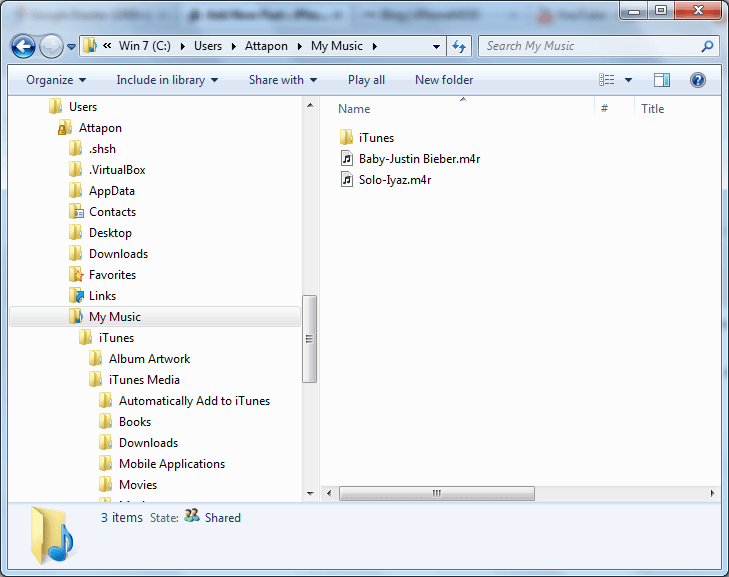This screenshot has width=729, height=577.
Task: Click the address bar folder icon
Action: pyautogui.click(x=90, y=46)
